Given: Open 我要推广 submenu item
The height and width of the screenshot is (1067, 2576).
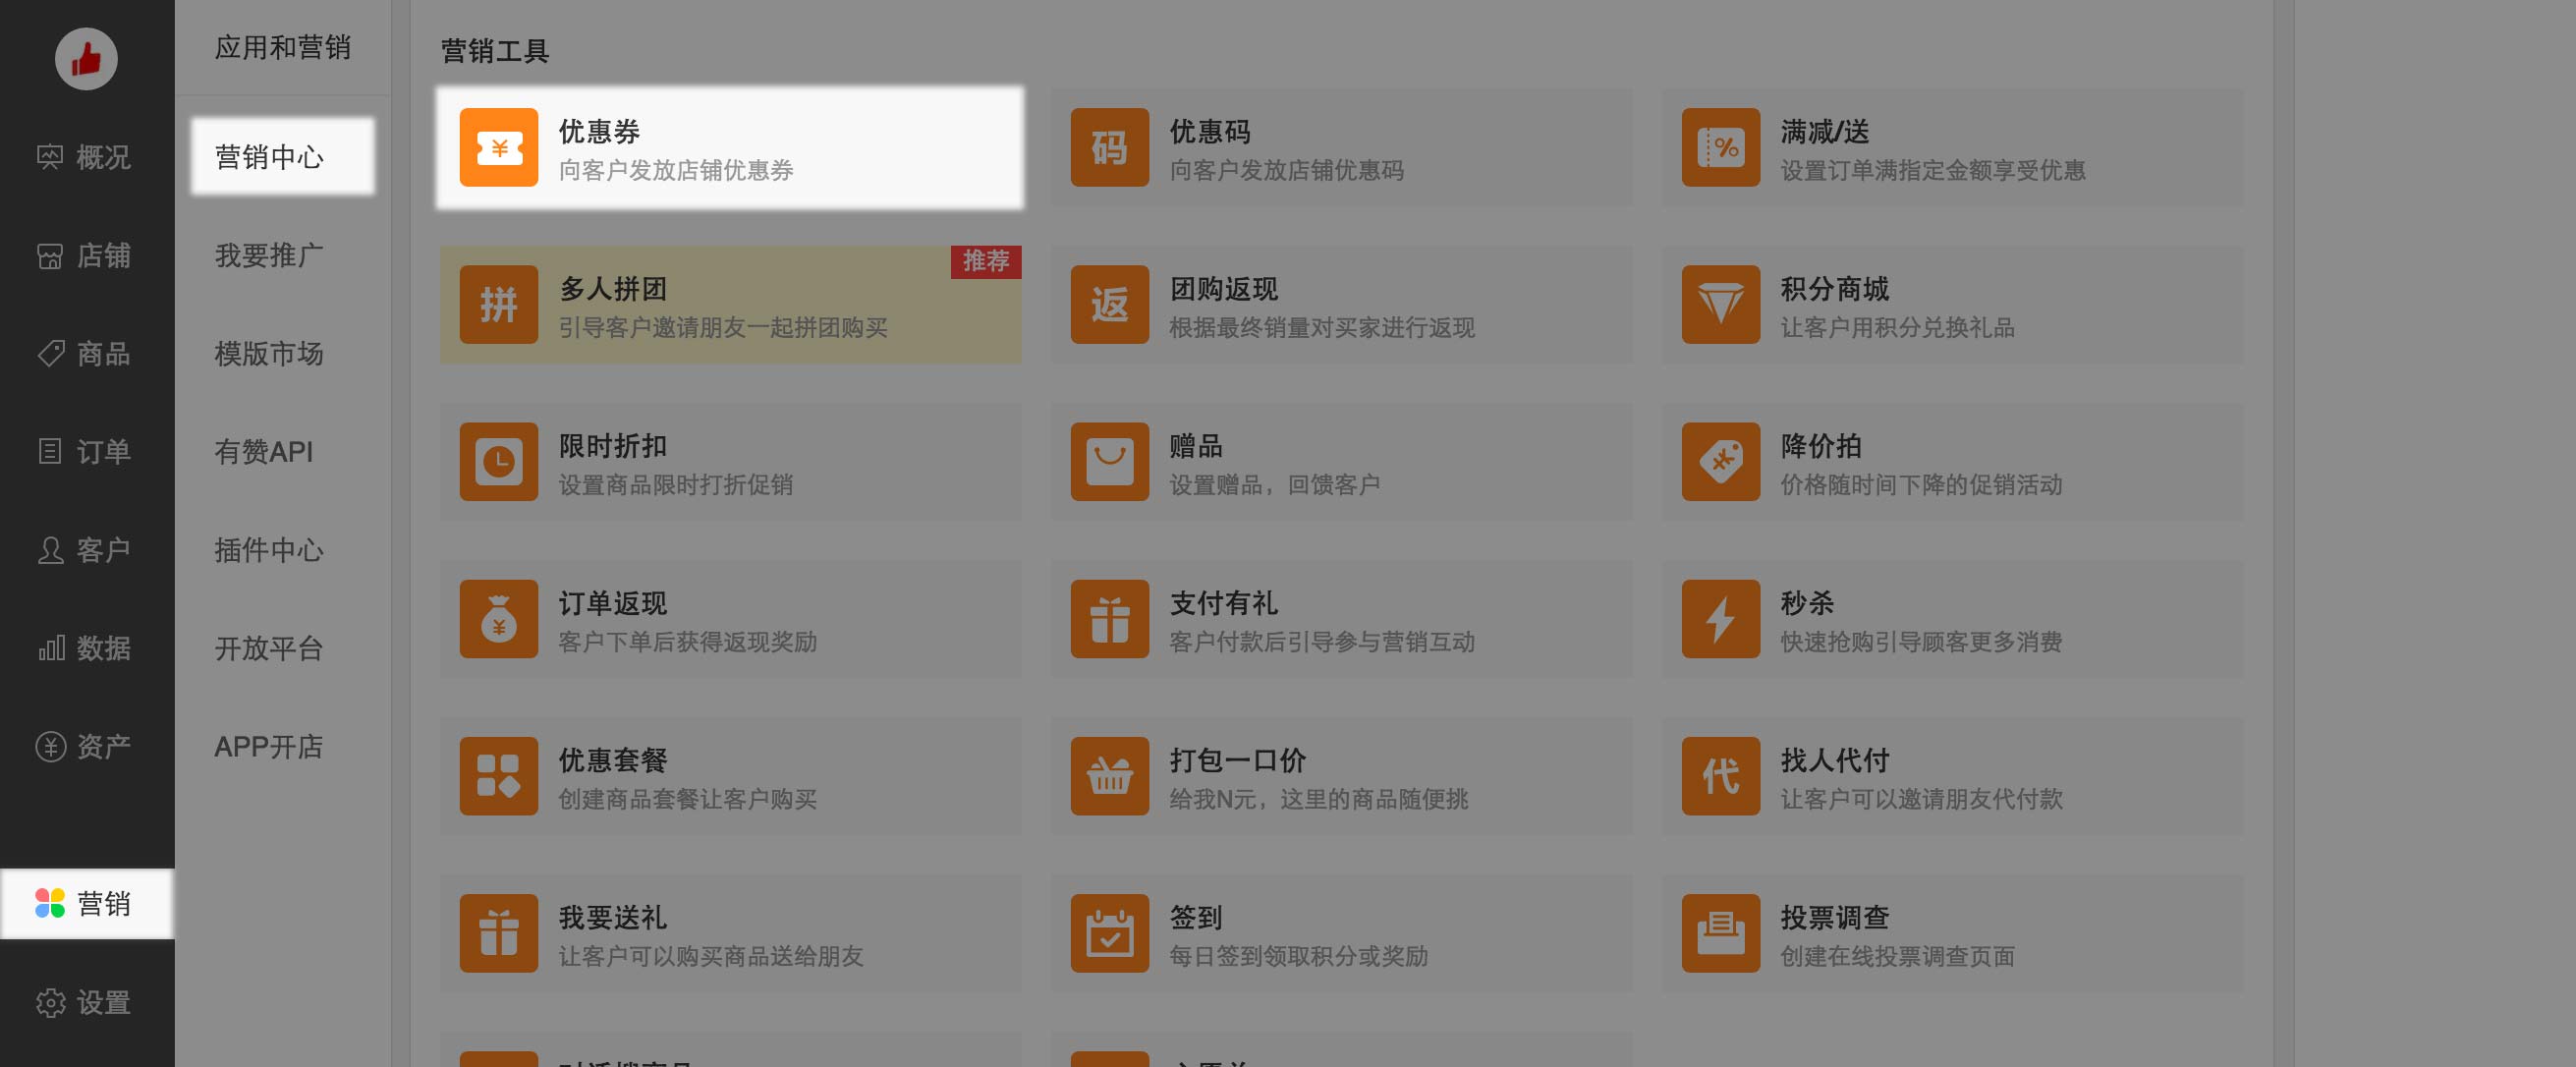Looking at the screenshot, I should [x=269, y=256].
